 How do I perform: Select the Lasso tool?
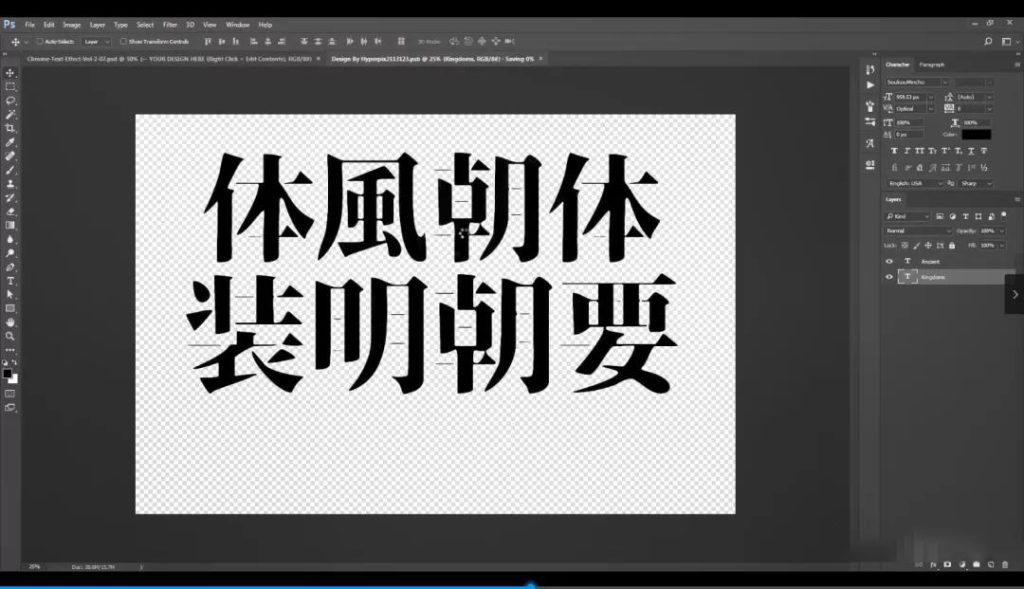click(11, 101)
